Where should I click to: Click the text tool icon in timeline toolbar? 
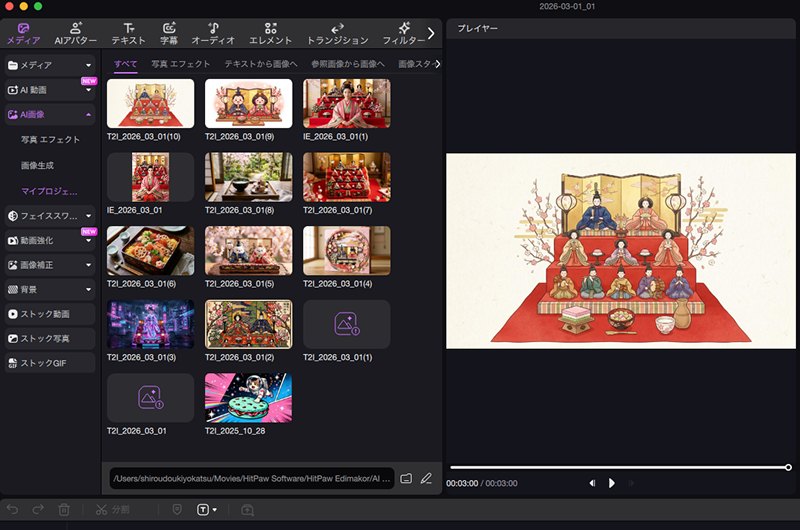(203, 510)
